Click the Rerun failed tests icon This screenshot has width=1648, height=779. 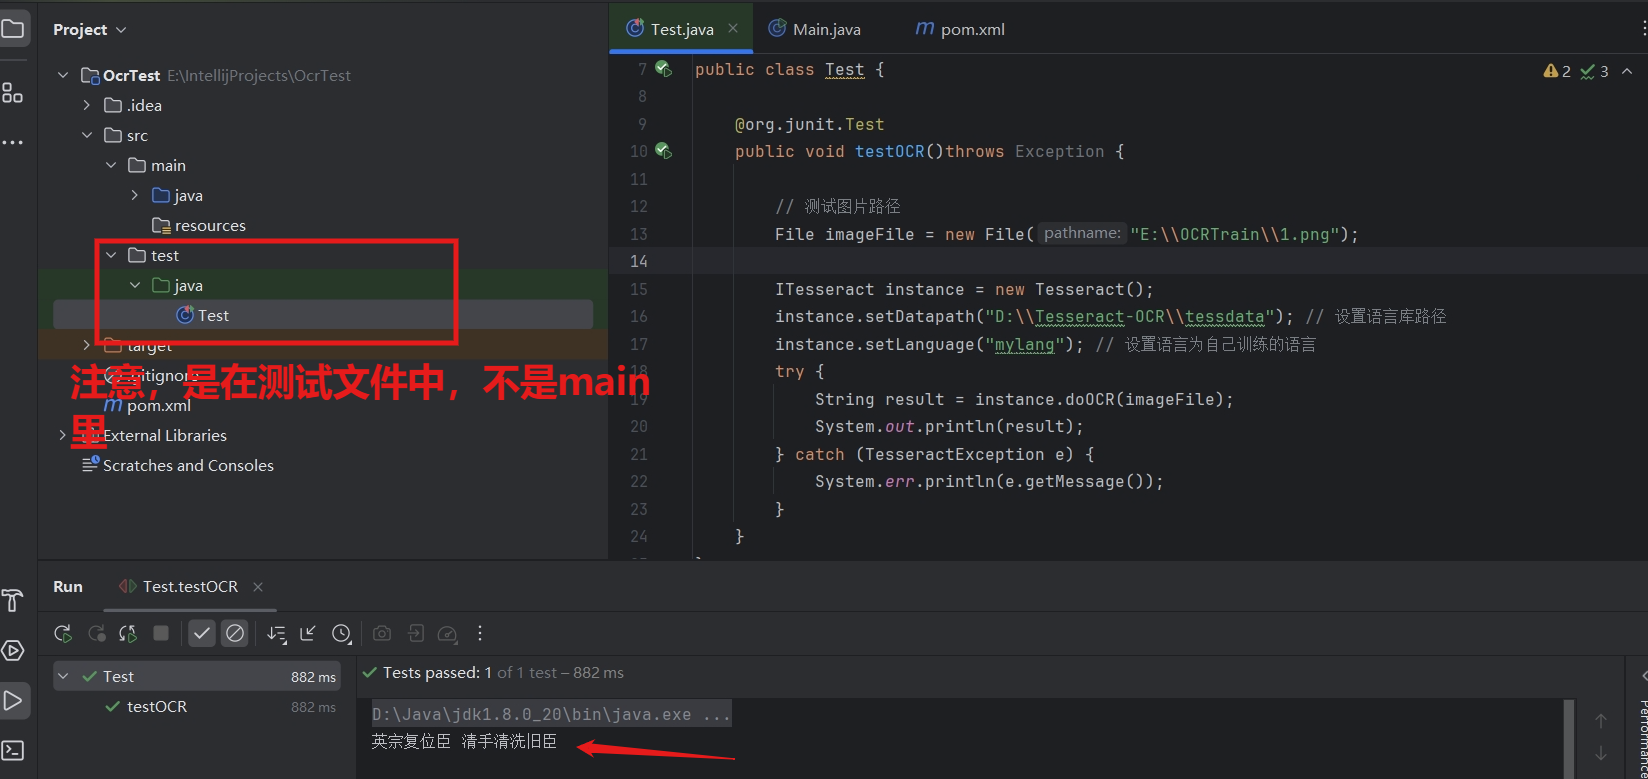(97, 633)
